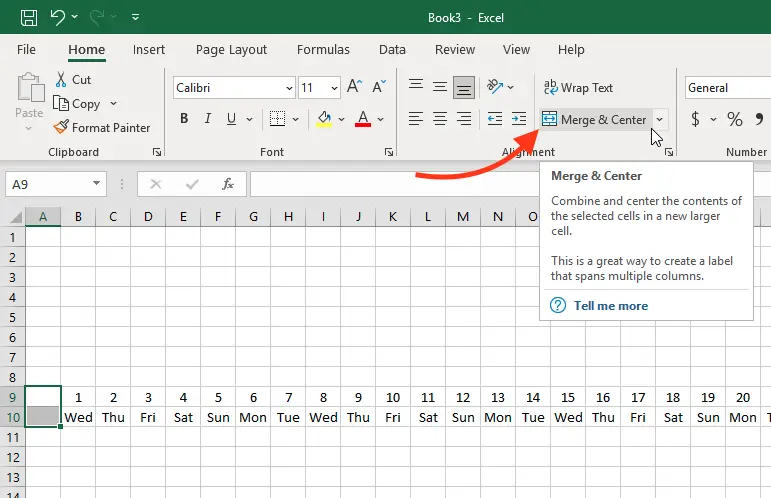Toggle Bold formatting
Viewport: 771px width, 498px height.
184,119
